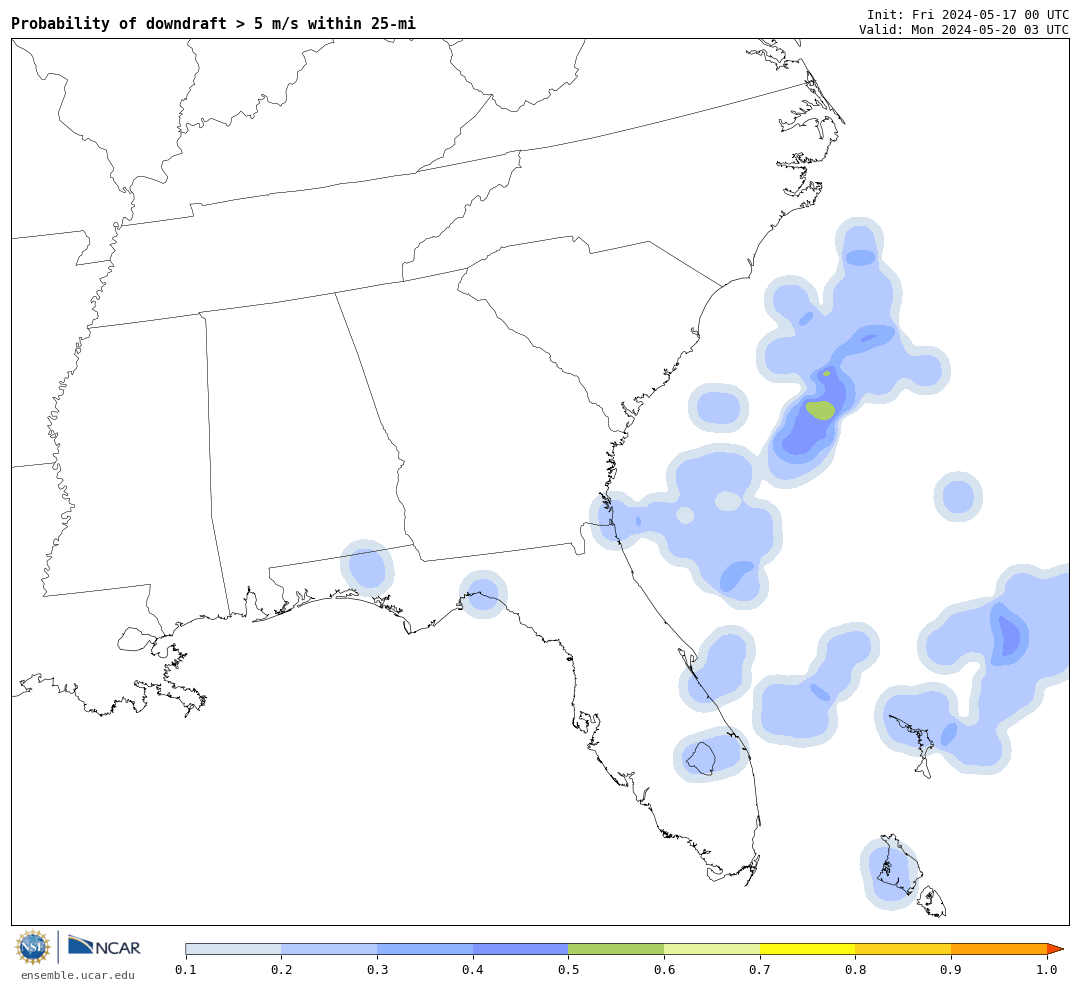
Task: Click the NSF logo icon
Action: click(32, 947)
